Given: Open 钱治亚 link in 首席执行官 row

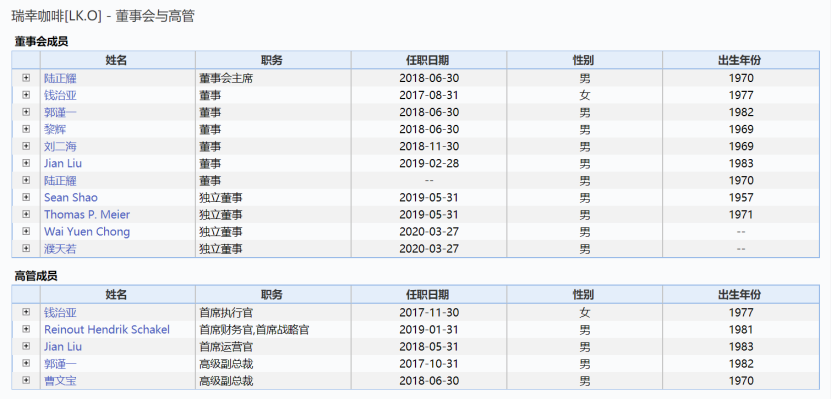Looking at the screenshot, I should 60,313.
